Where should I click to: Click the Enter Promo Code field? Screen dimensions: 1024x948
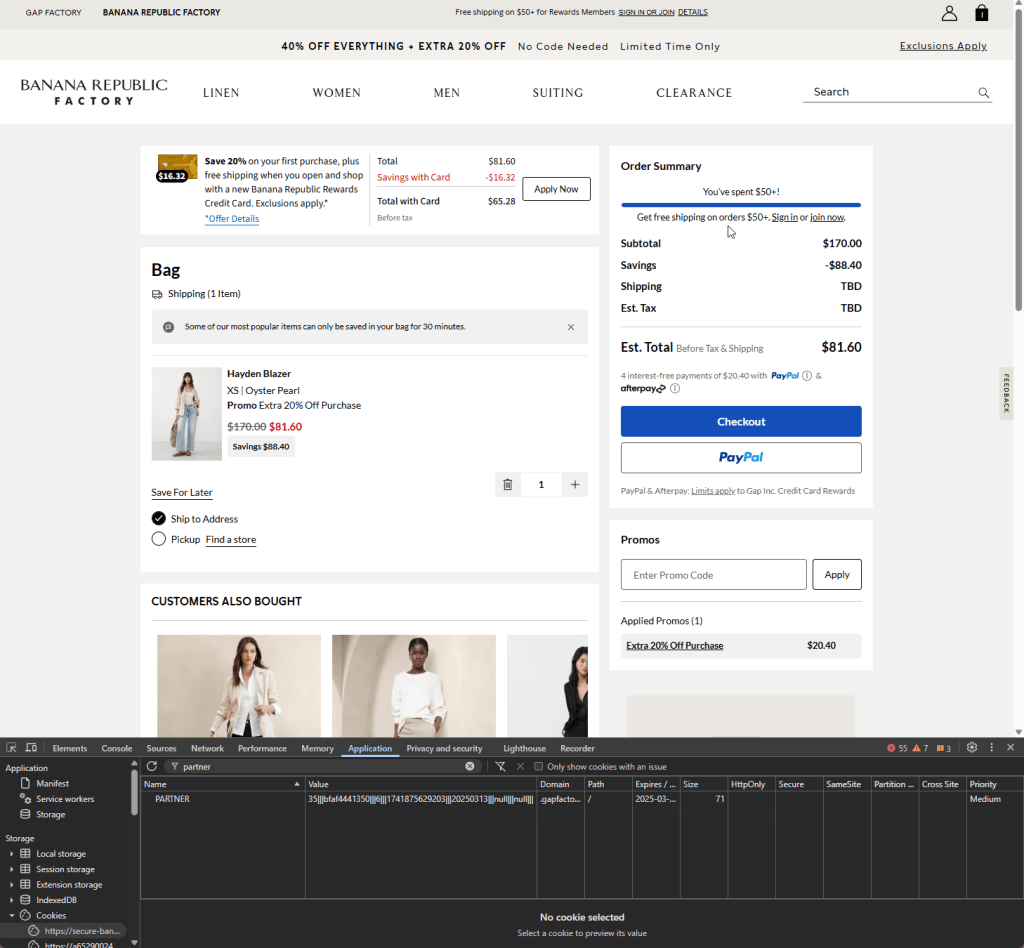point(713,575)
